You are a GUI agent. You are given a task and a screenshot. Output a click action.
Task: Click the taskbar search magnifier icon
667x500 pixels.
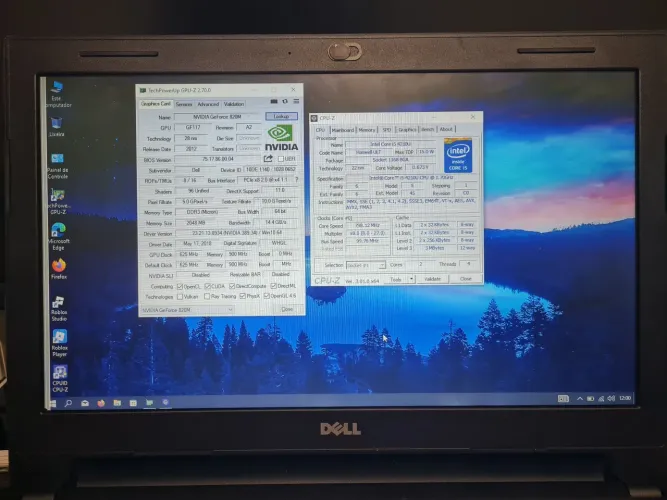tap(68, 403)
